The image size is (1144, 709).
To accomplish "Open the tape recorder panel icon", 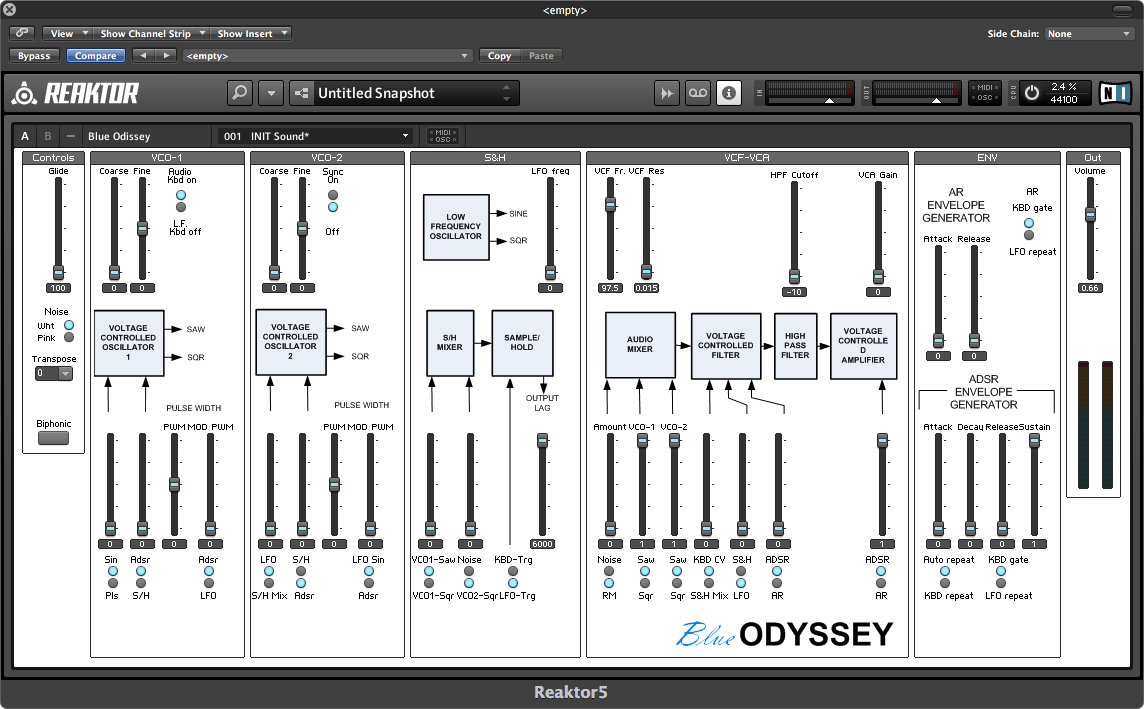I will (697, 93).
